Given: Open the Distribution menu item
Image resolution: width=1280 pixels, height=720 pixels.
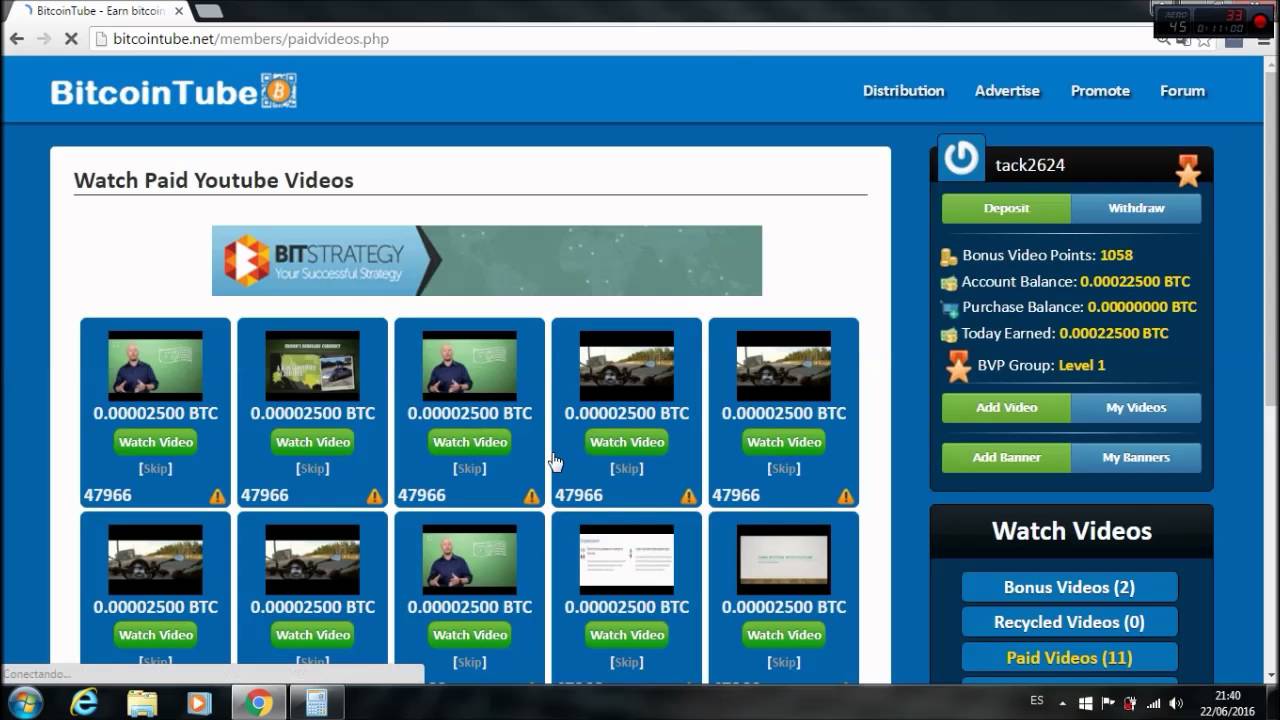Looking at the screenshot, I should pos(904,90).
